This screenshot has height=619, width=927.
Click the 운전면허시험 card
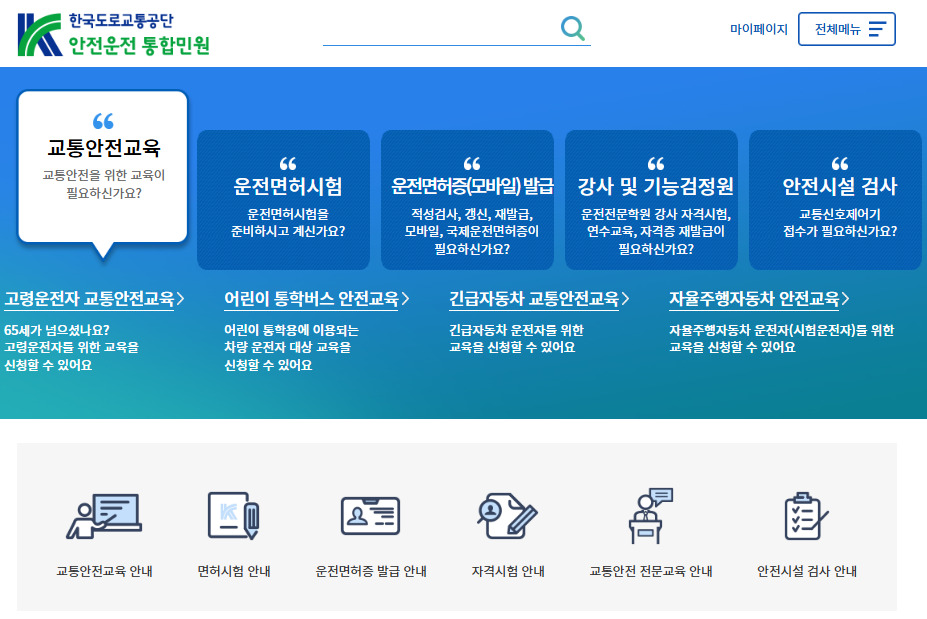tap(283, 200)
